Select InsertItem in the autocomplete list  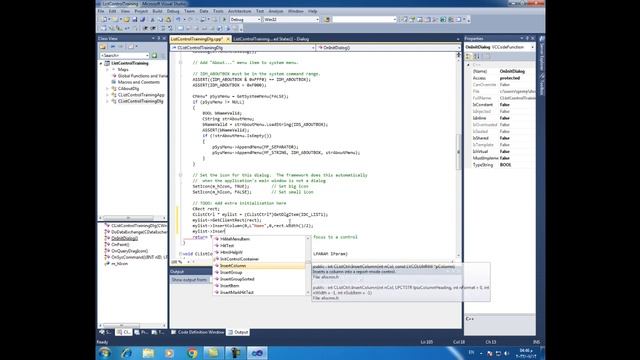(259, 286)
